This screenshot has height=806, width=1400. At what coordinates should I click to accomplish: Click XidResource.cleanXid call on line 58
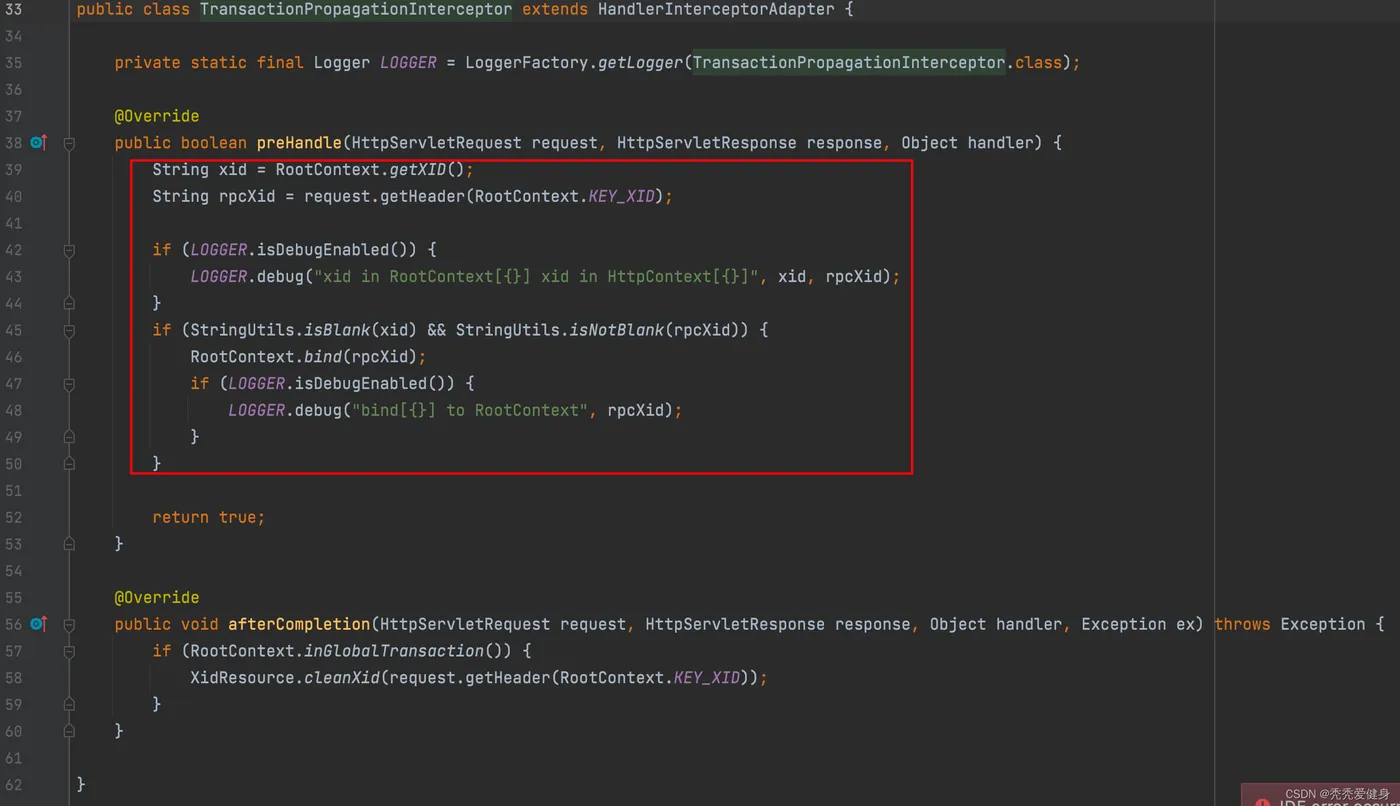285,677
